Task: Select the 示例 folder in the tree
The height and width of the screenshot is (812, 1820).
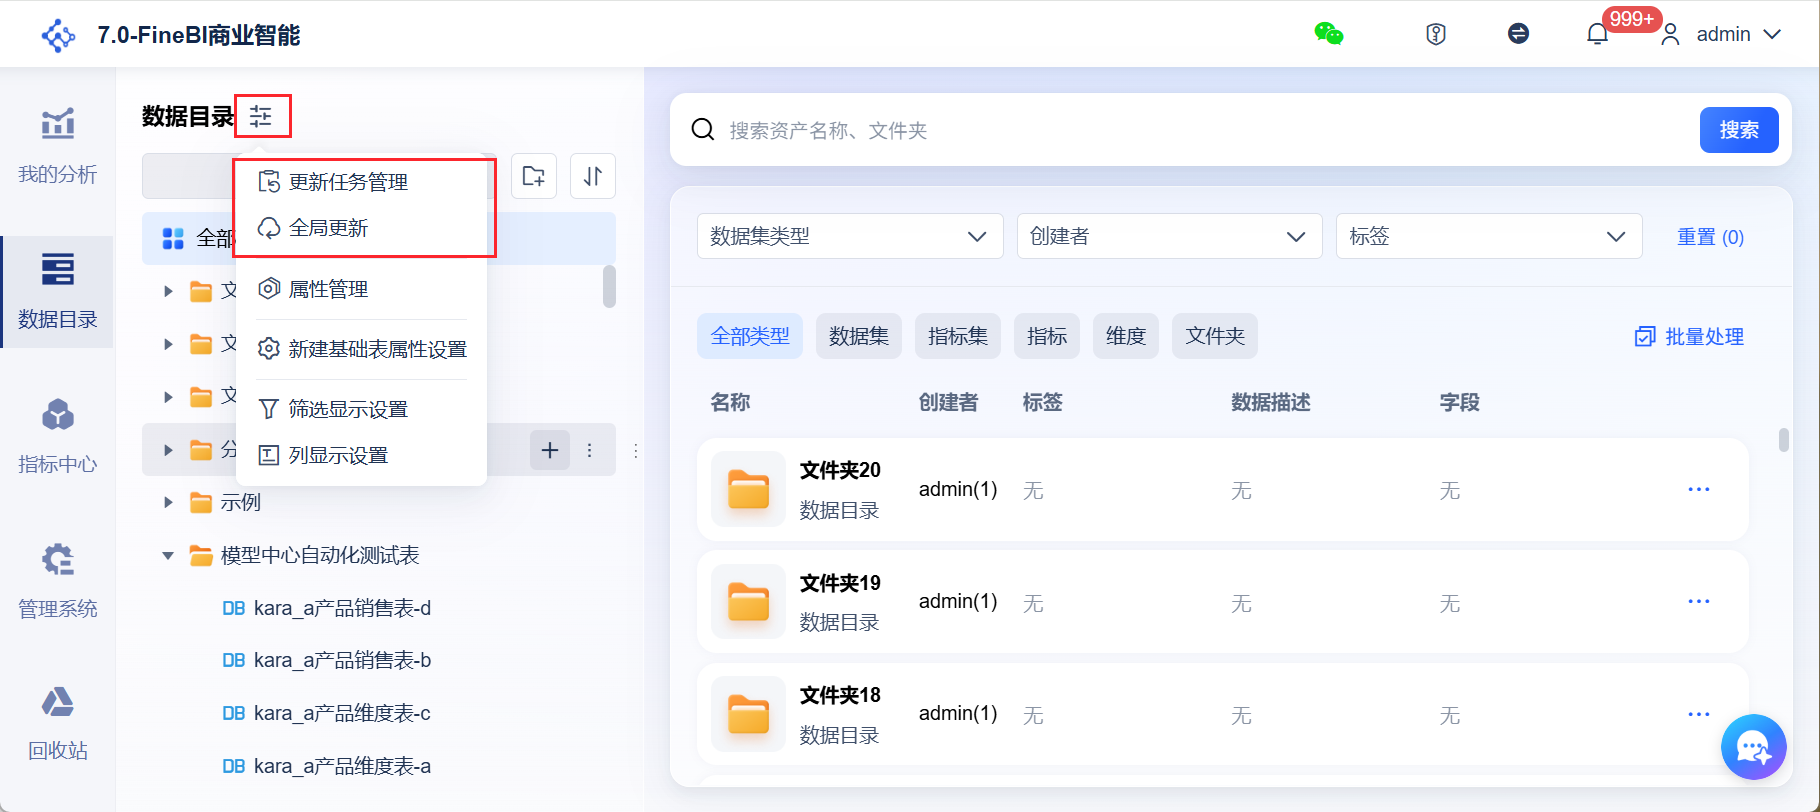Action: point(240,502)
